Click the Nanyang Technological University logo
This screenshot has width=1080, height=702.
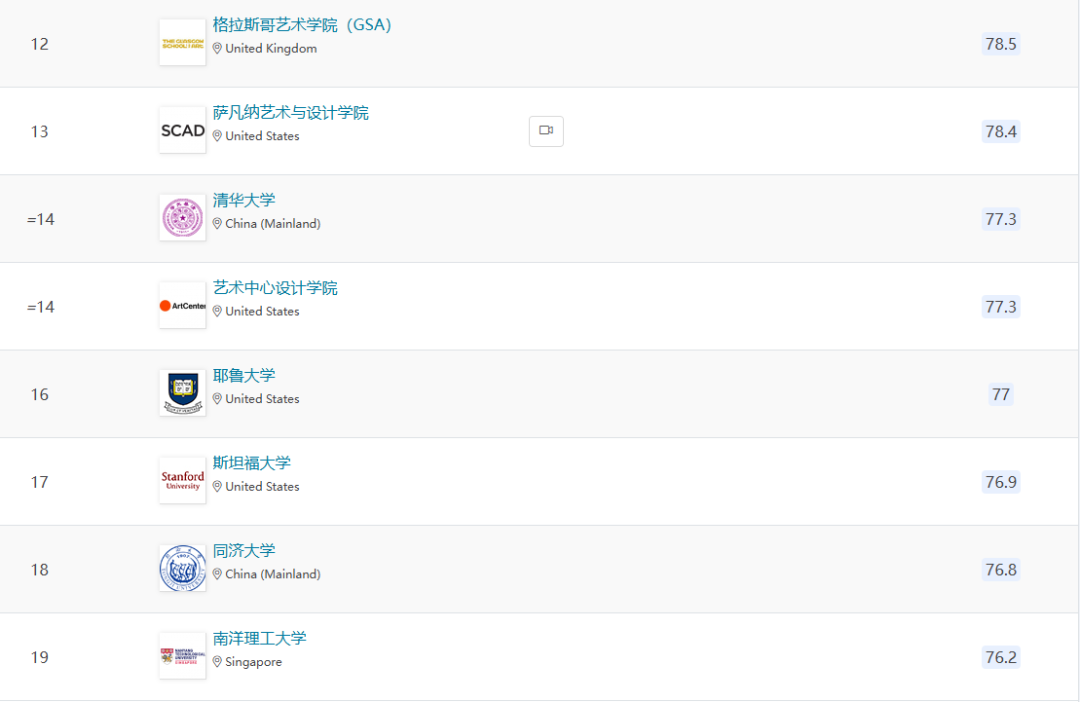[182, 656]
